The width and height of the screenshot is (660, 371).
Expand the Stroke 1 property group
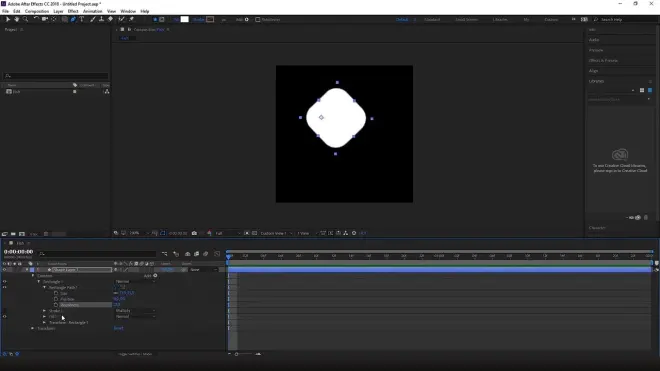pyautogui.click(x=45, y=311)
